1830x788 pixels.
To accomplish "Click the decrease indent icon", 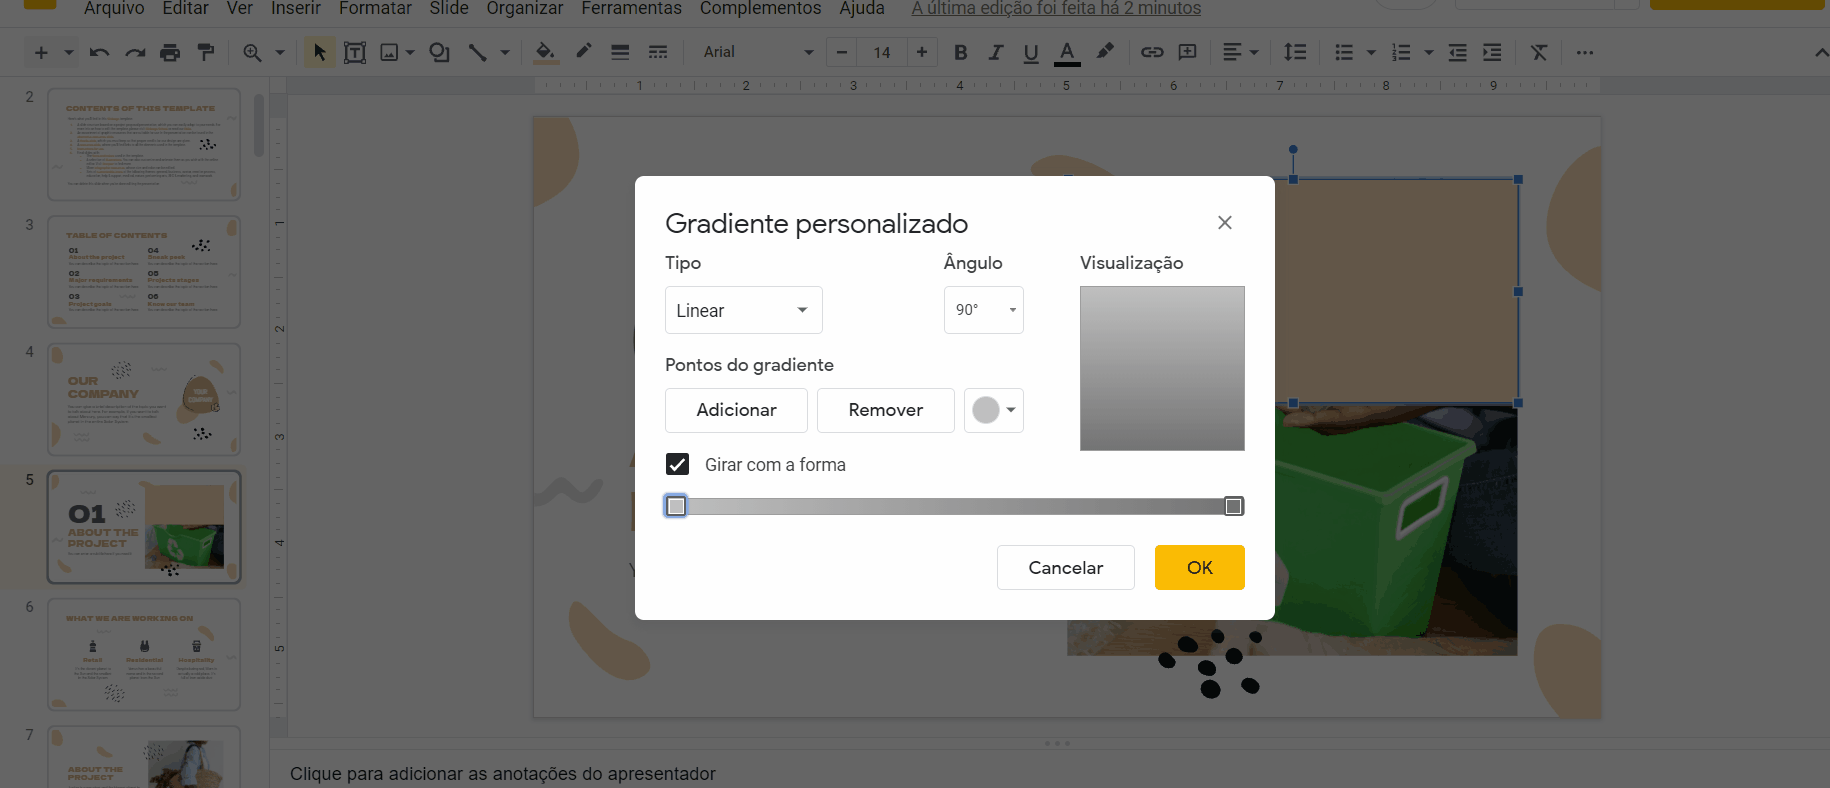I will click(1457, 53).
